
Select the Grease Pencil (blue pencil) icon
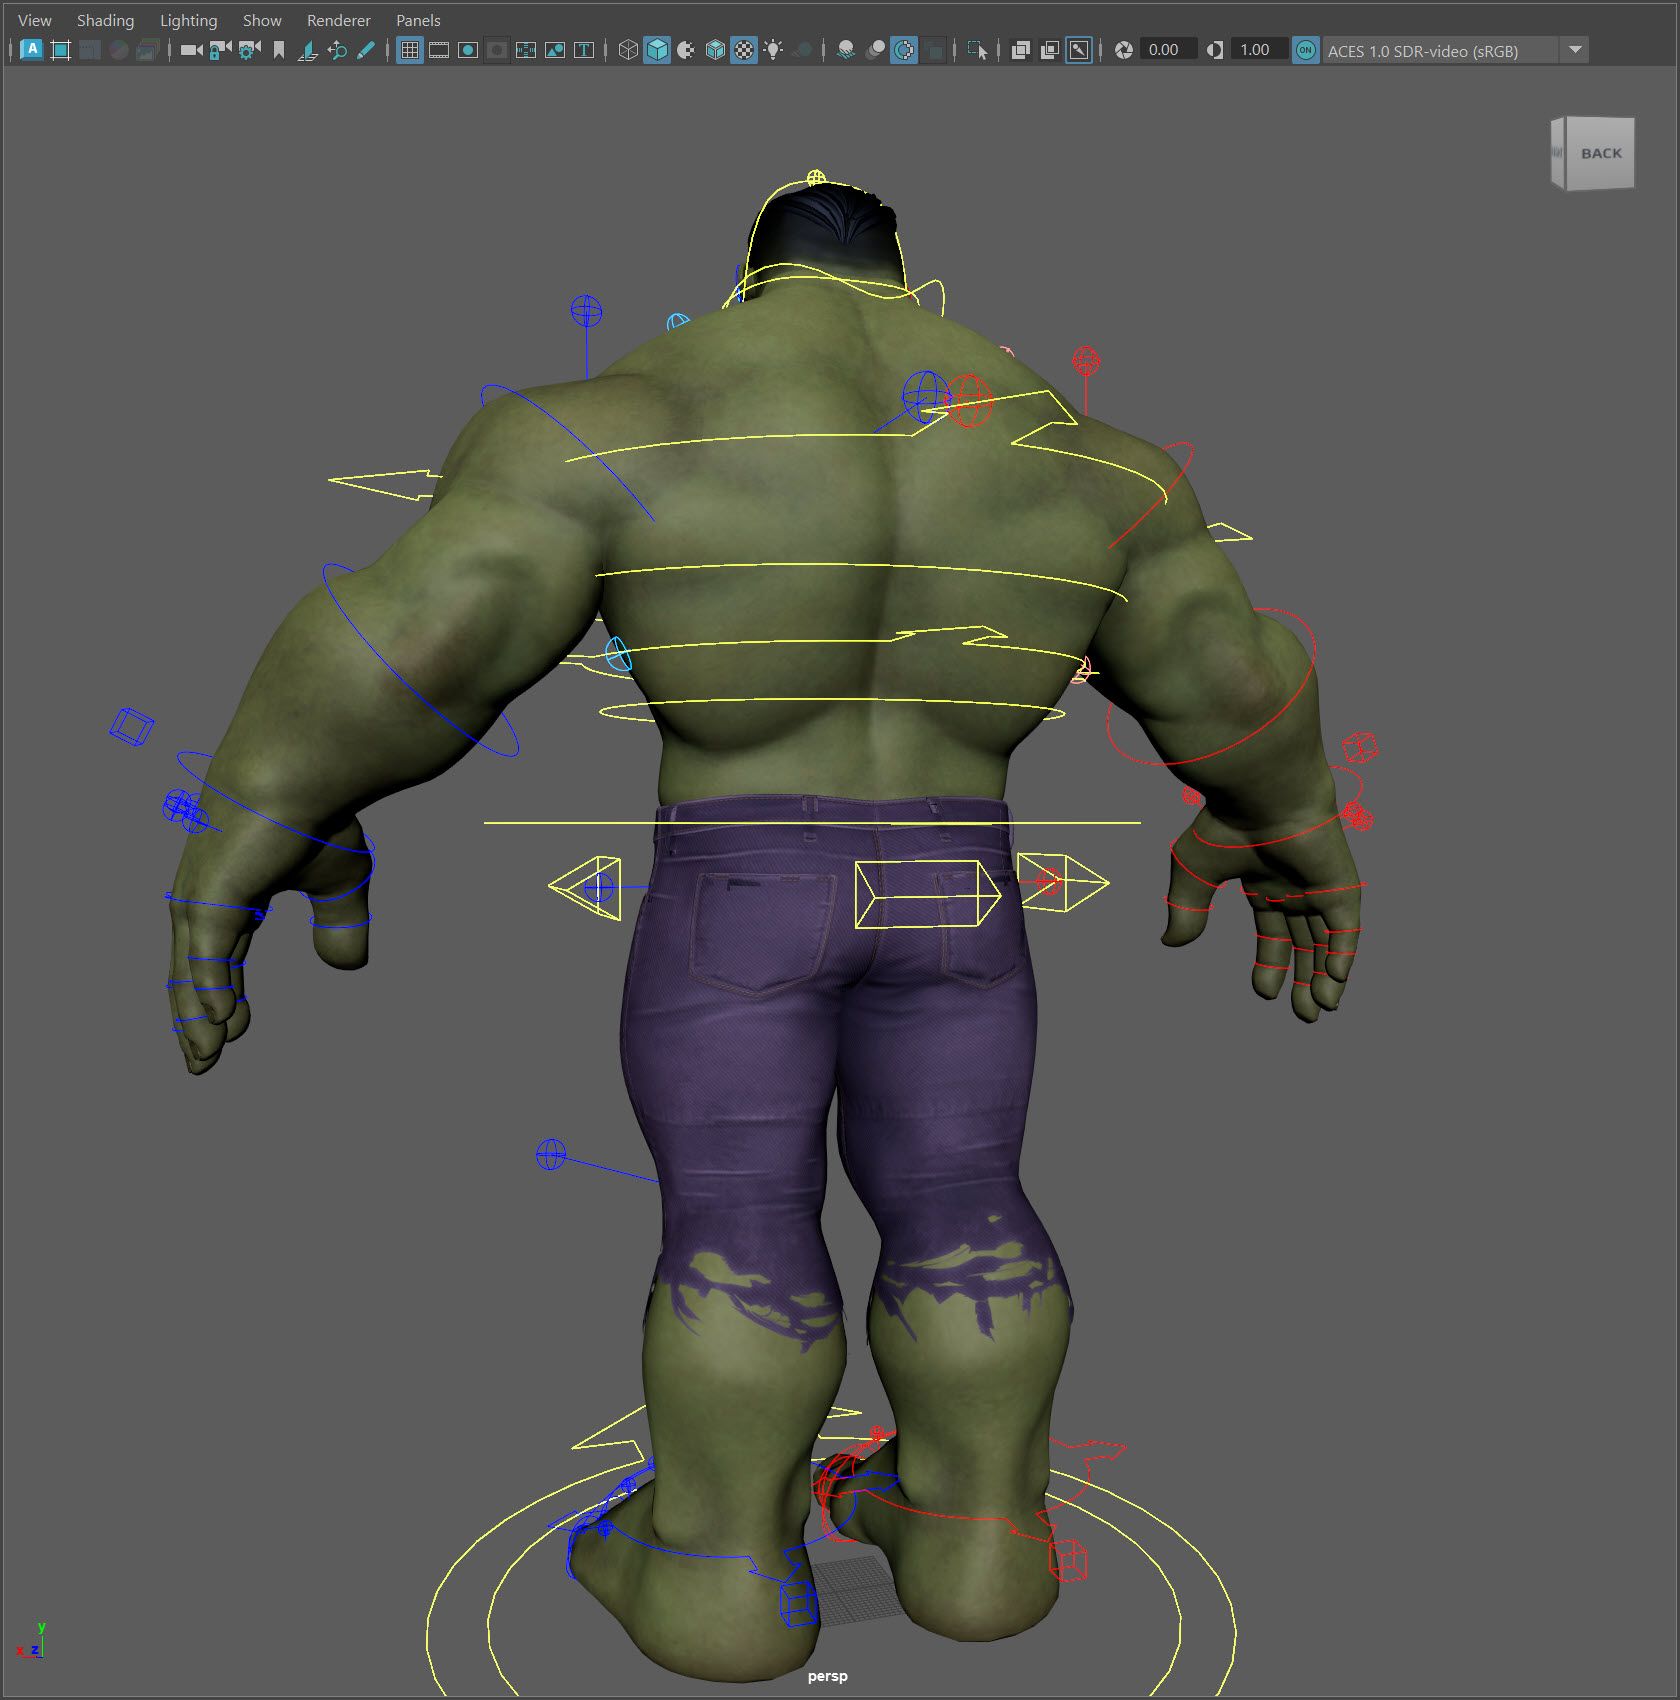tap(366, 50)
